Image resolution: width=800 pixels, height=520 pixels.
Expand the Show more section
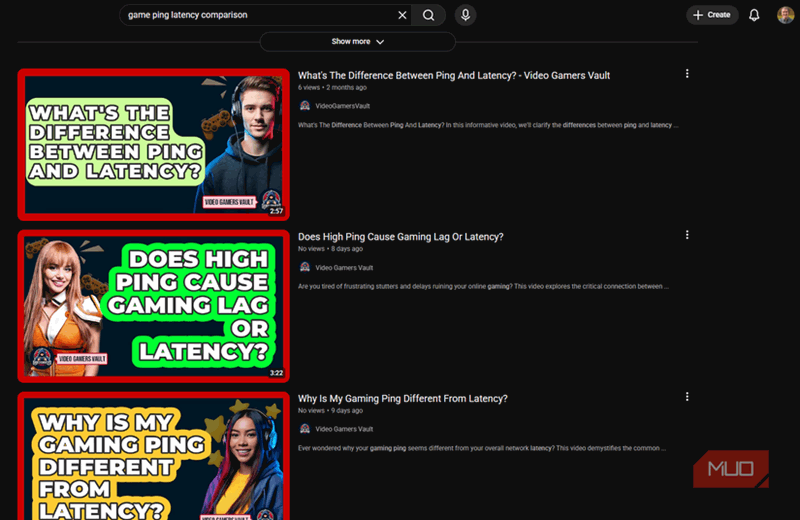[357, 42]
